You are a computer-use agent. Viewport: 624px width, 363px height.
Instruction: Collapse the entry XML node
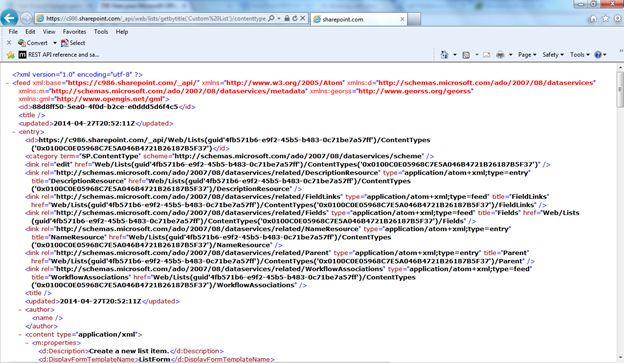pos(14,132)
